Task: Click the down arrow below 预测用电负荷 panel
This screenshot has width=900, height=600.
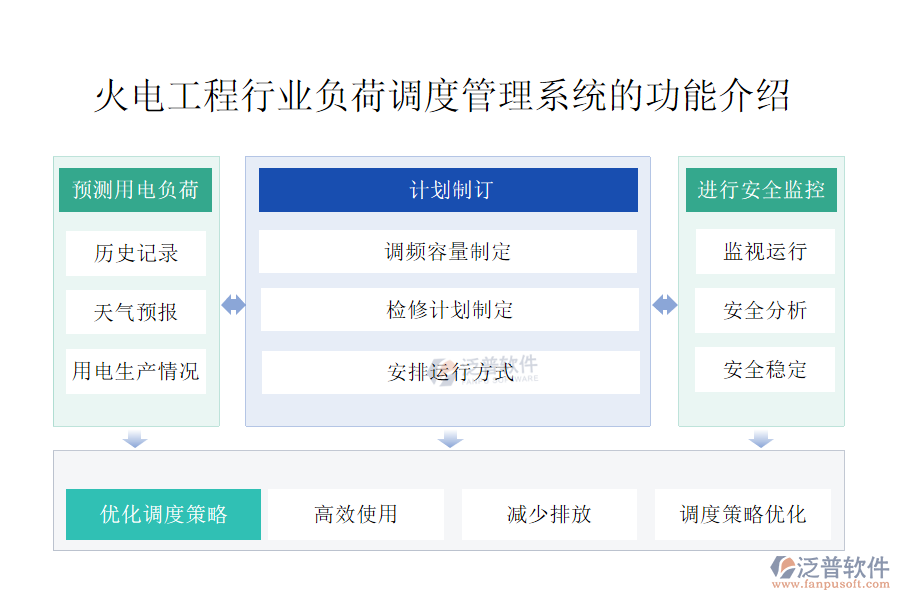Action: [x=135, y=438]
